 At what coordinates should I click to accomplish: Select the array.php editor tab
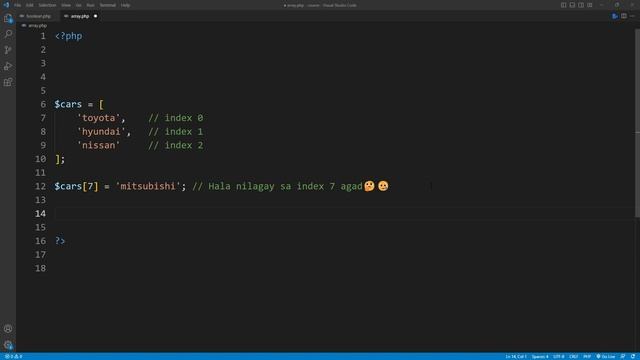click(x=80, y=16)
